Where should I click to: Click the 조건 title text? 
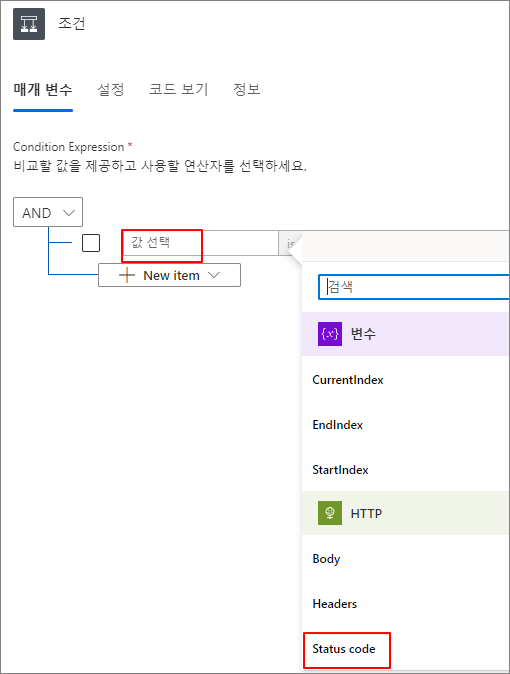point(72,24)
